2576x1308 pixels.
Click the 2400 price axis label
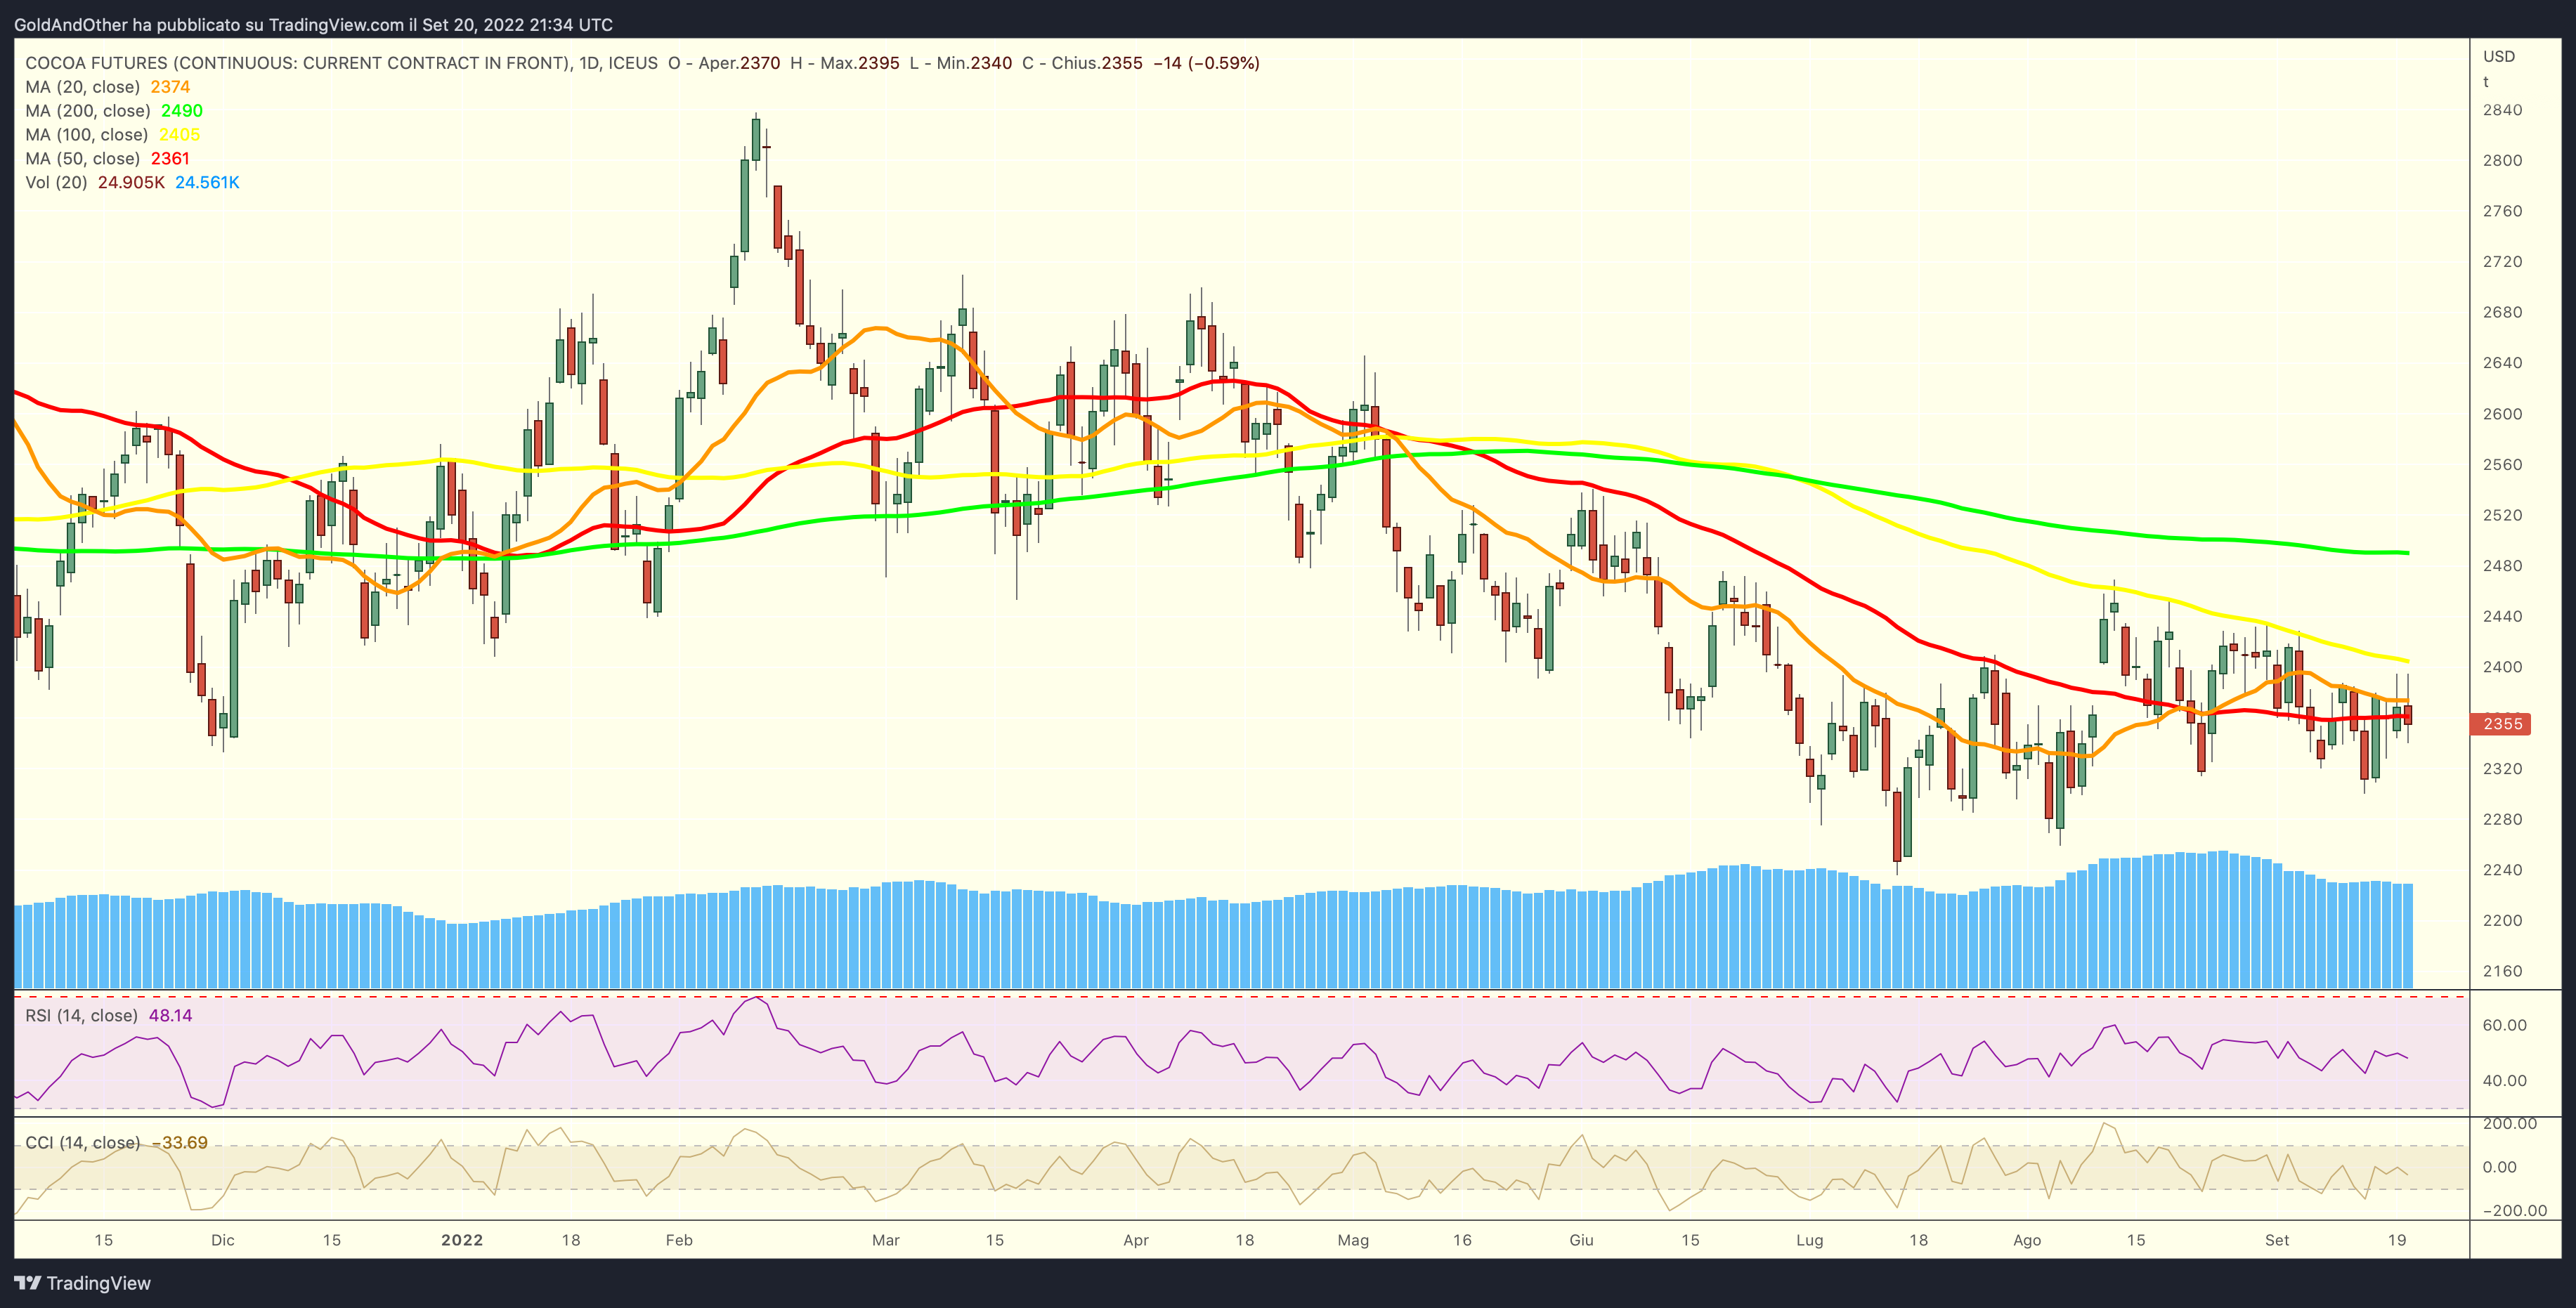2502,667
